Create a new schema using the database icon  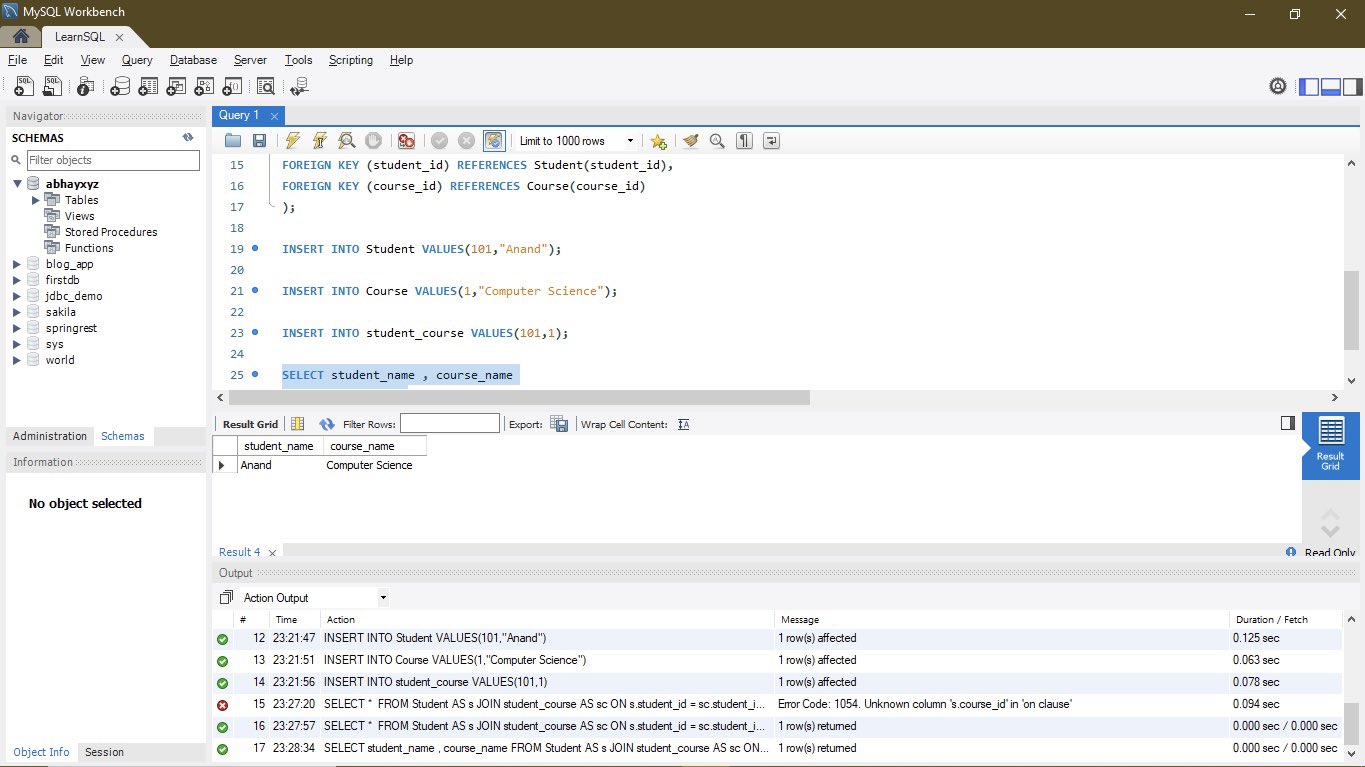(x=120, y=87)
